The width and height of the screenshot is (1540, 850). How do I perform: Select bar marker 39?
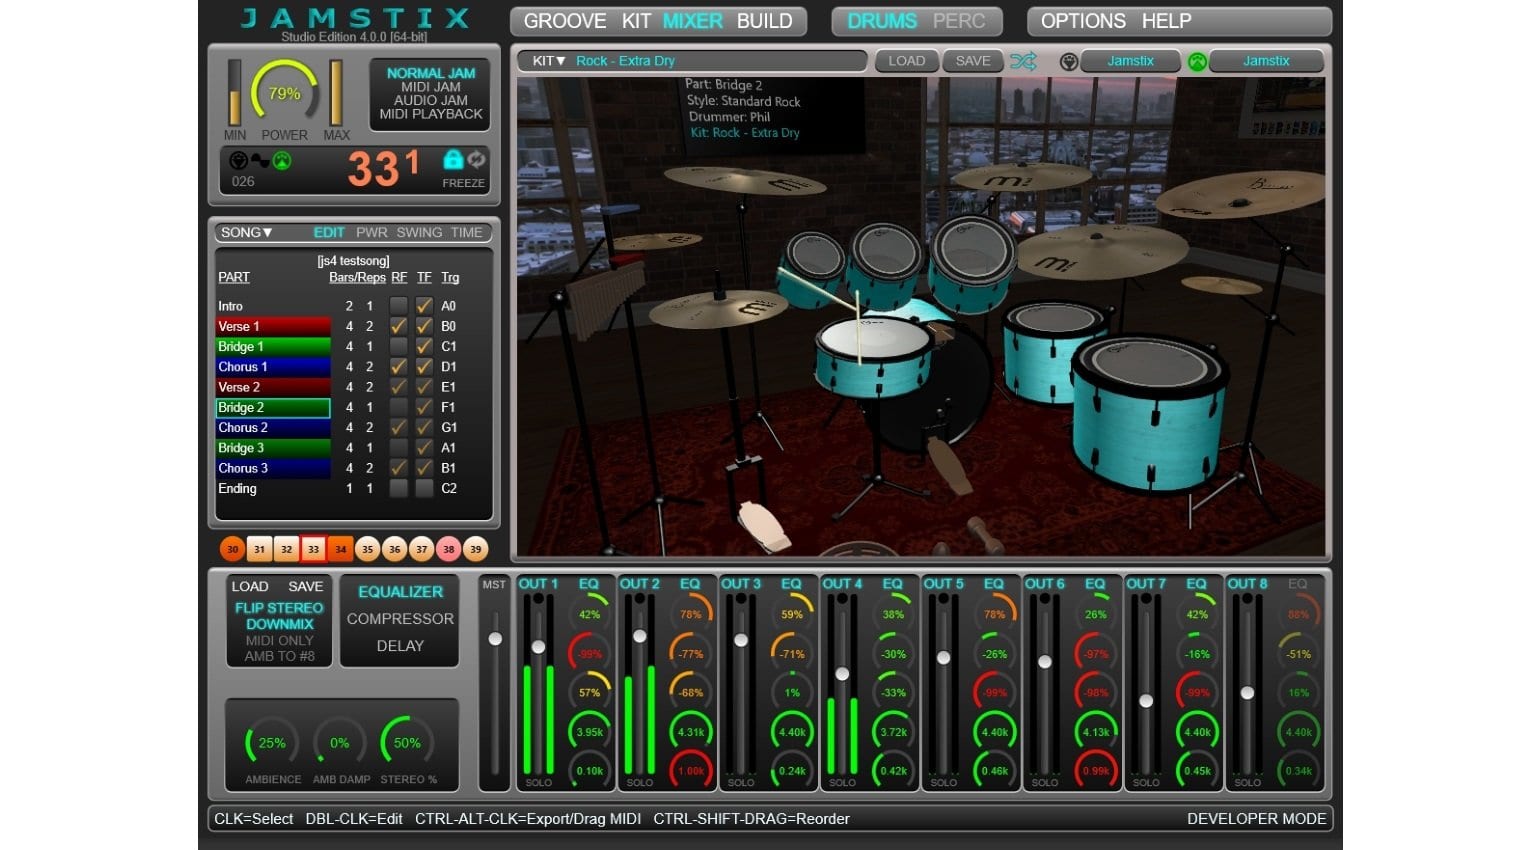click(475, 549)
